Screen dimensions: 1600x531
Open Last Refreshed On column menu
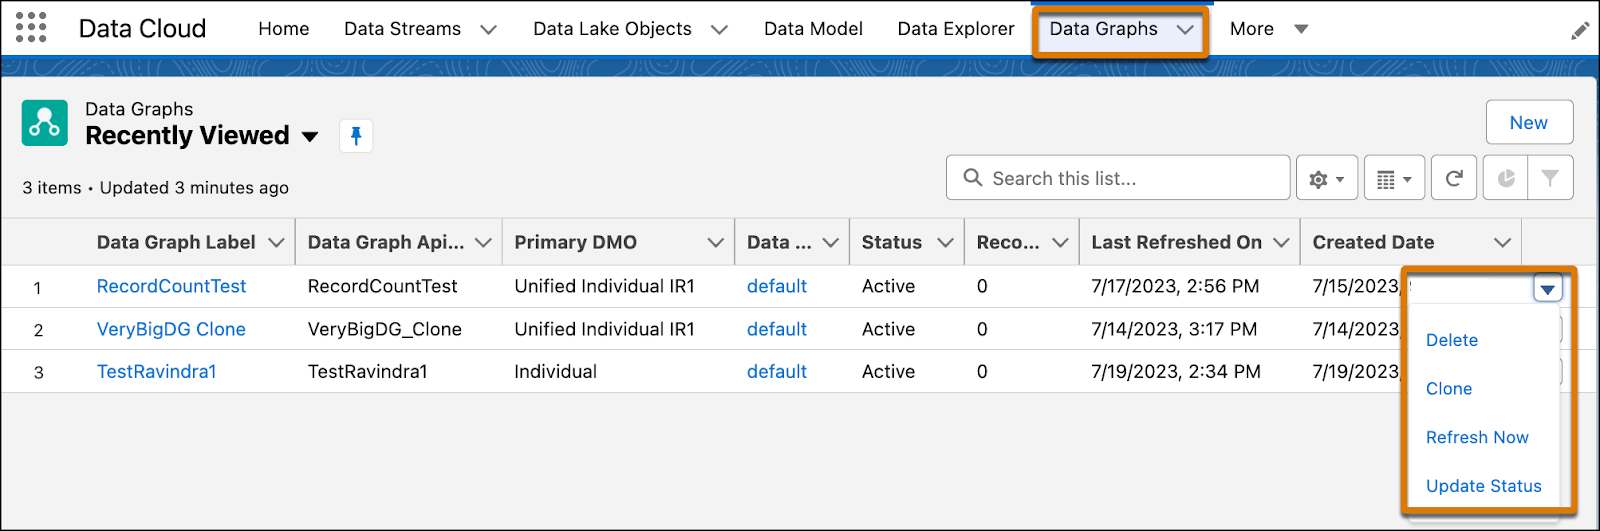(x=1281, y=243)
